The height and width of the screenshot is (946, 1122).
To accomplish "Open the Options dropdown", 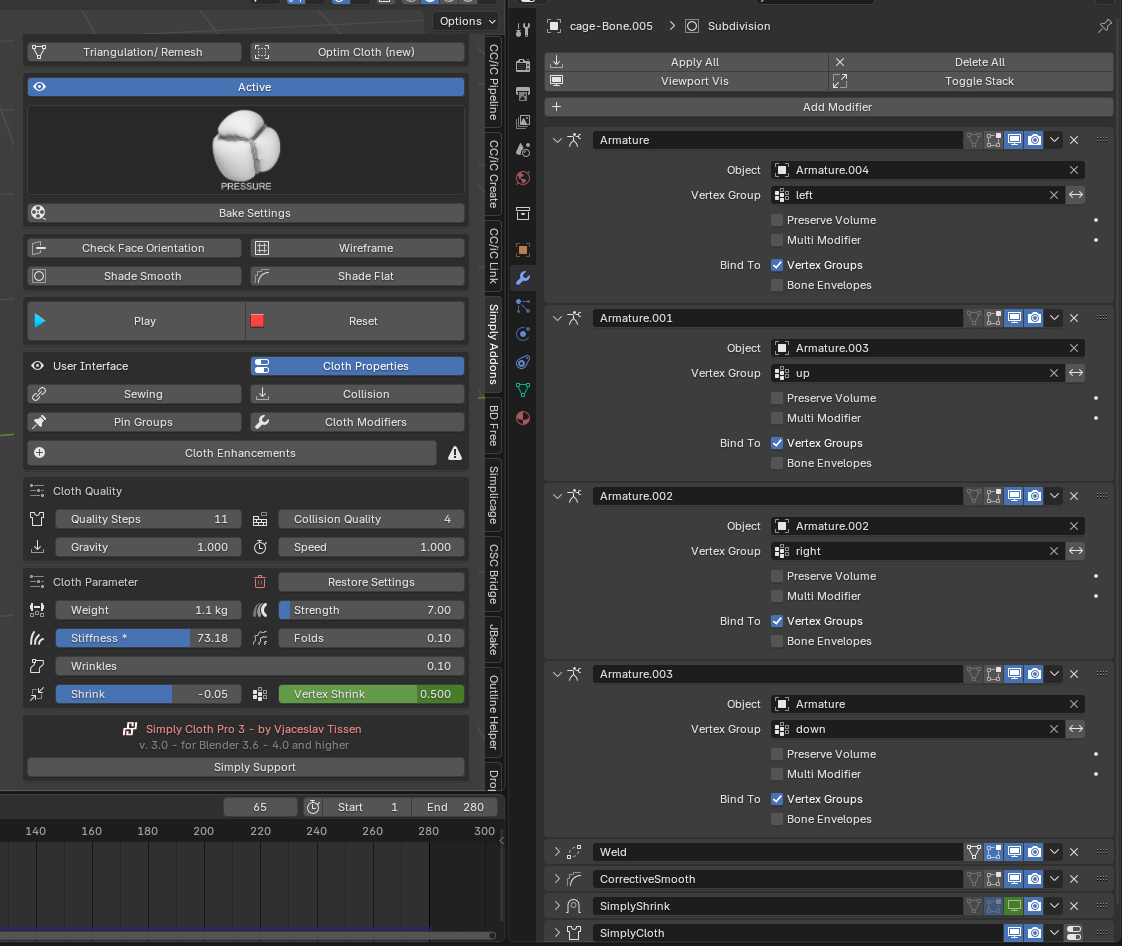I will click(466, 21).
